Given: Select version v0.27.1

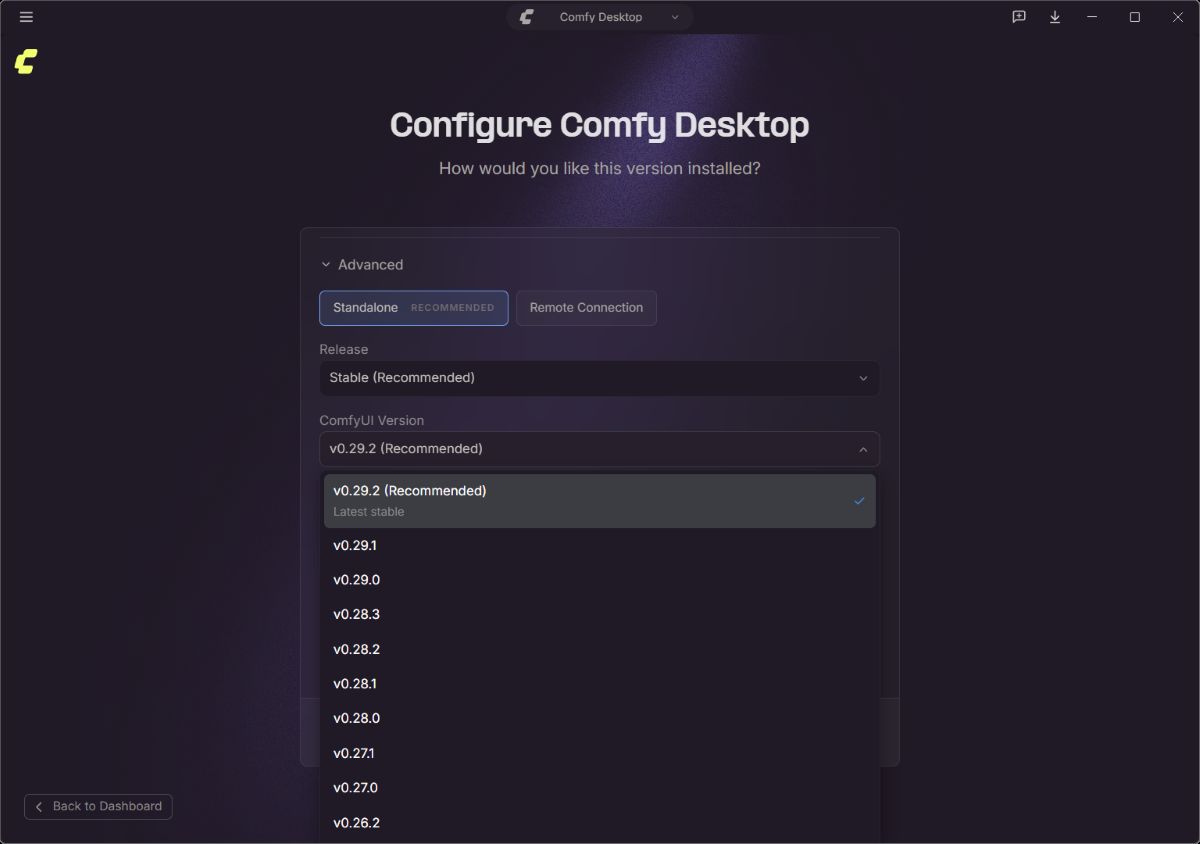Looking at the screenshot, I should (x=600, y=754).
